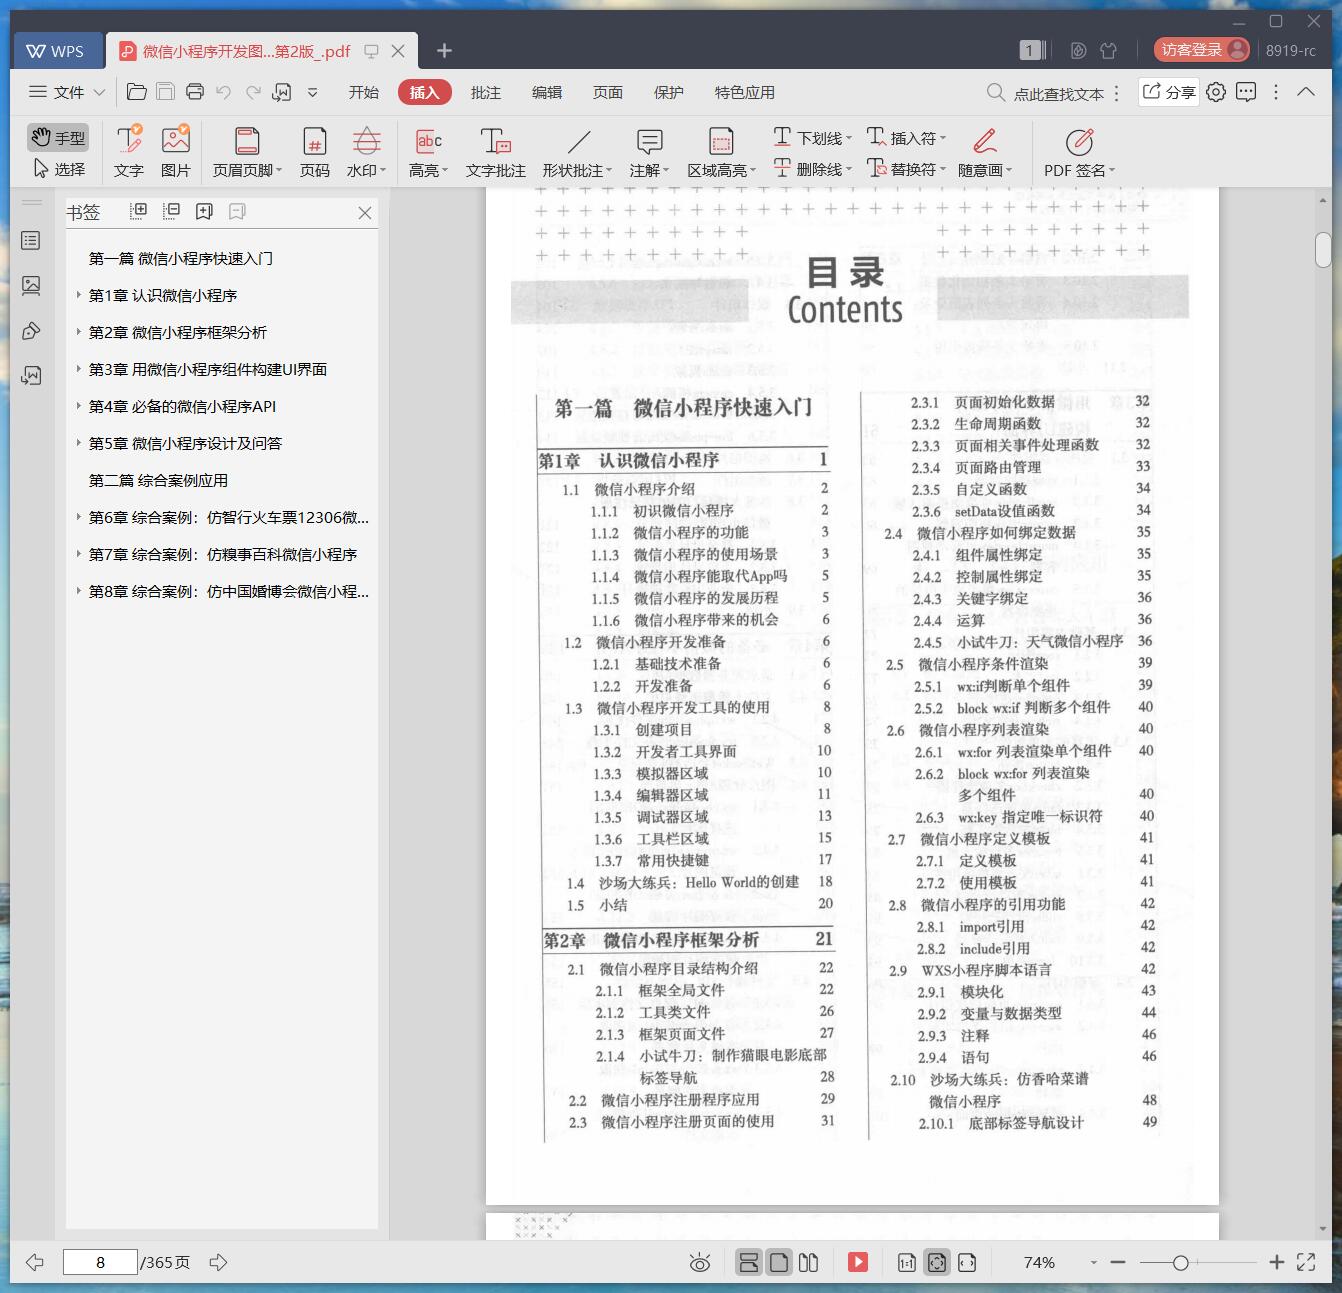Go to the next page arrow
Screen dimensions: 1342x1293
(x=218, y=1262)
